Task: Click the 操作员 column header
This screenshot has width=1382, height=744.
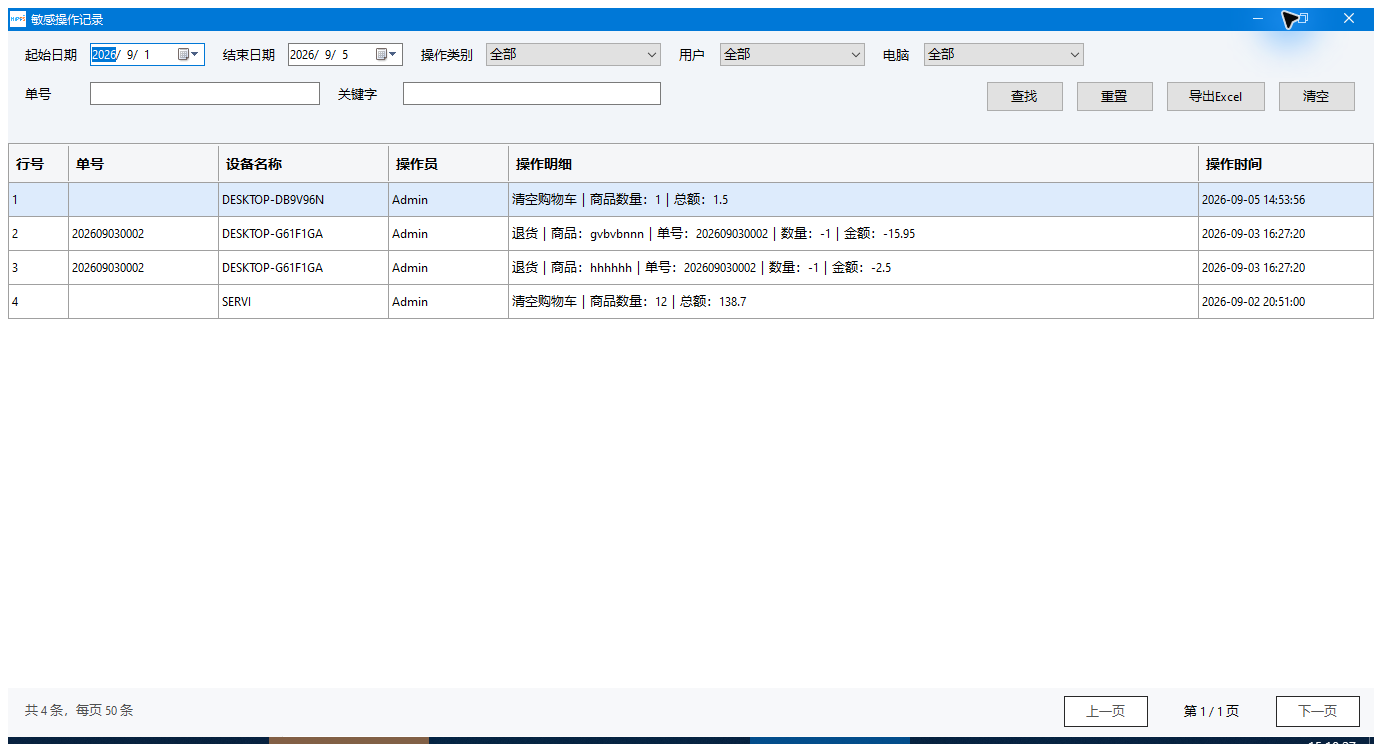Action: (449, 164)
